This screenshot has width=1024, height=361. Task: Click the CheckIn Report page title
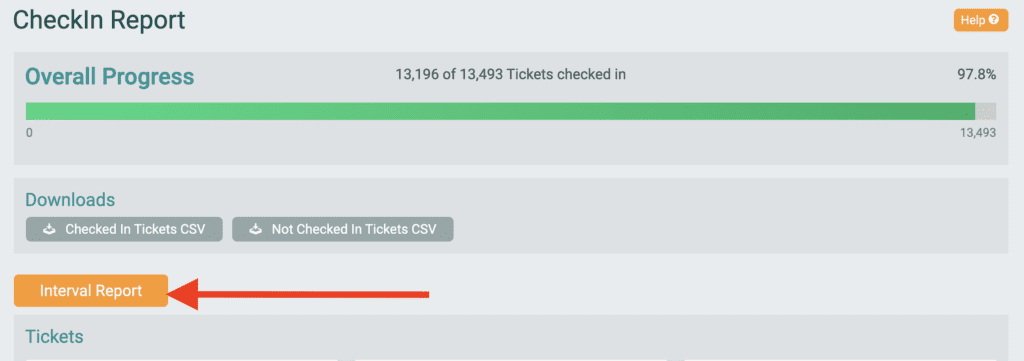[x=99, y=20]
